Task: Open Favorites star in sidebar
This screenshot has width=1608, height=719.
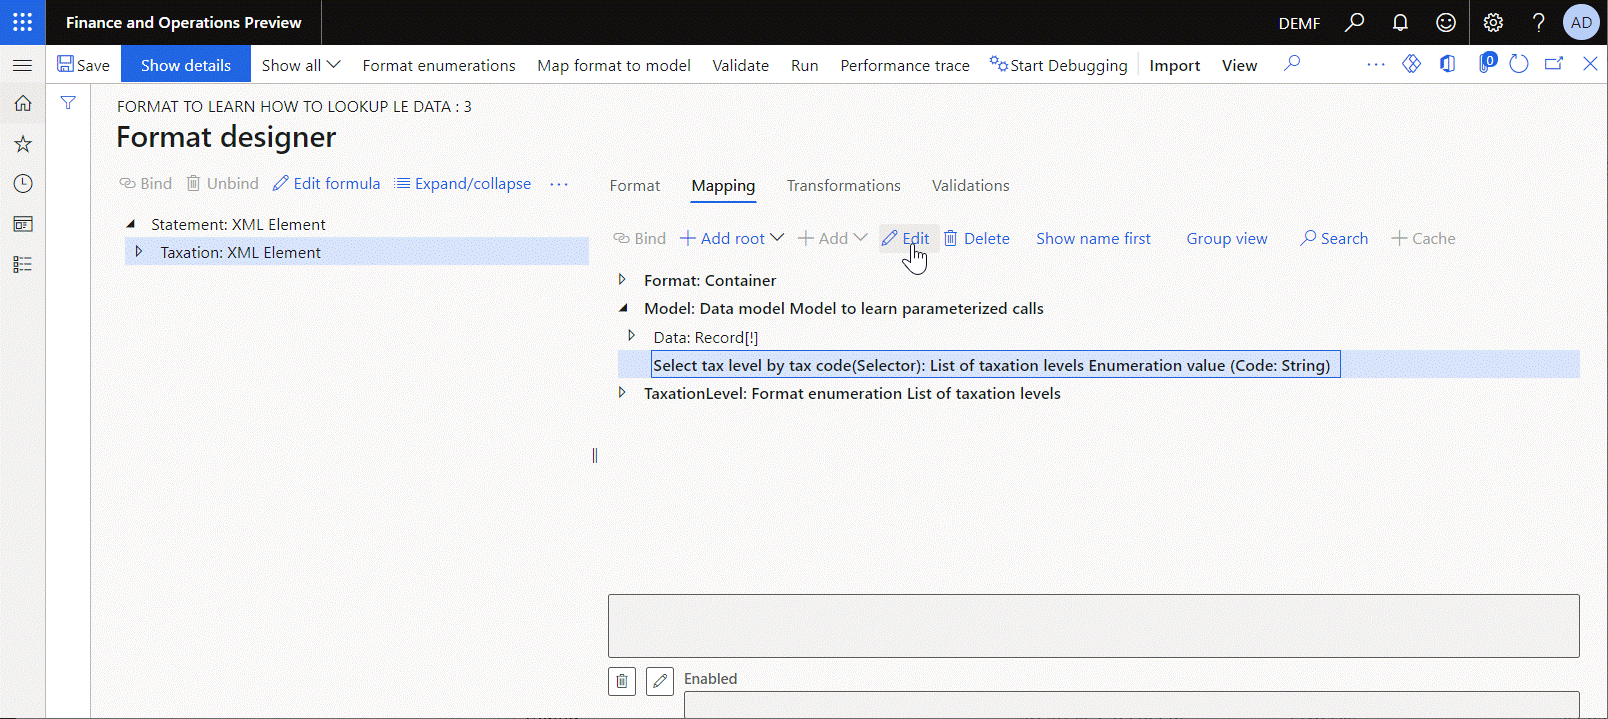Action: (22, 144)
